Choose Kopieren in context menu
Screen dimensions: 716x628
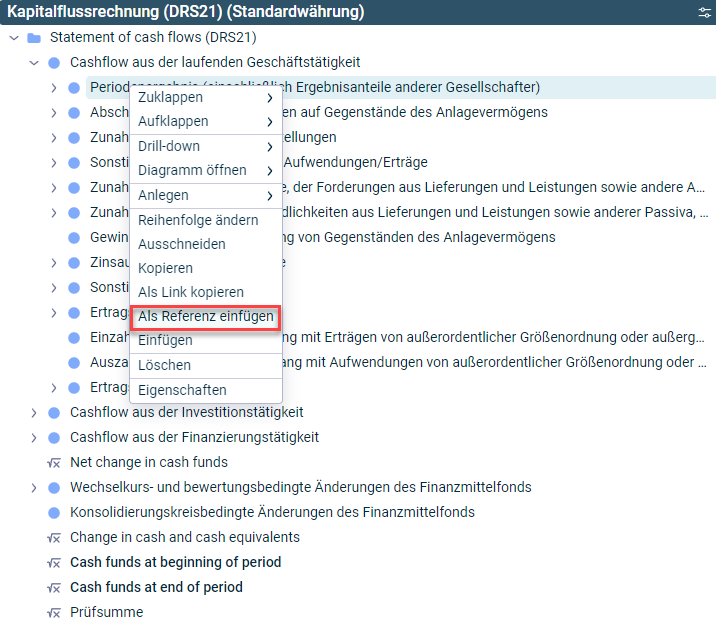(206, 268)
